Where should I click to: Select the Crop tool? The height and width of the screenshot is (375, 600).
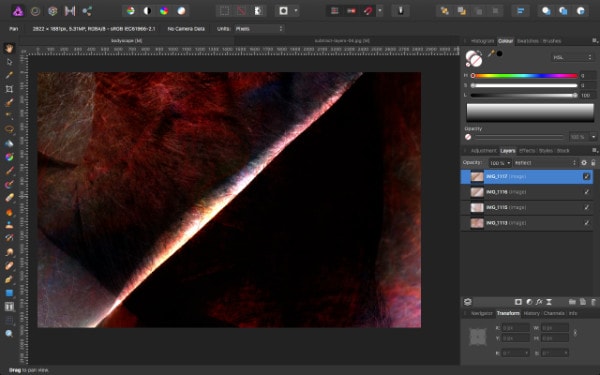pyautogui.click(x=9, y=89)
